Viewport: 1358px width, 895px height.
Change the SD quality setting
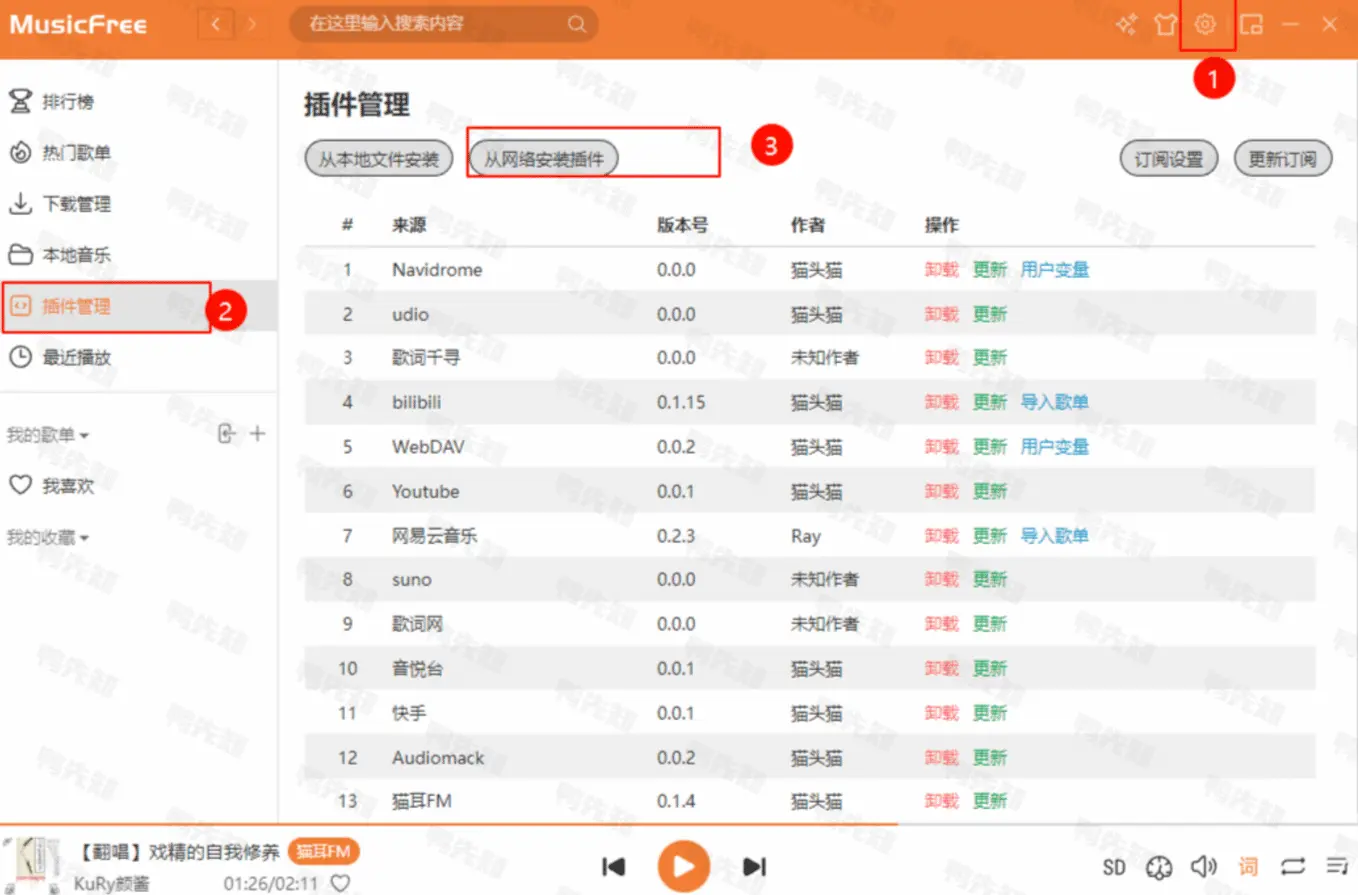point(1114,867)
